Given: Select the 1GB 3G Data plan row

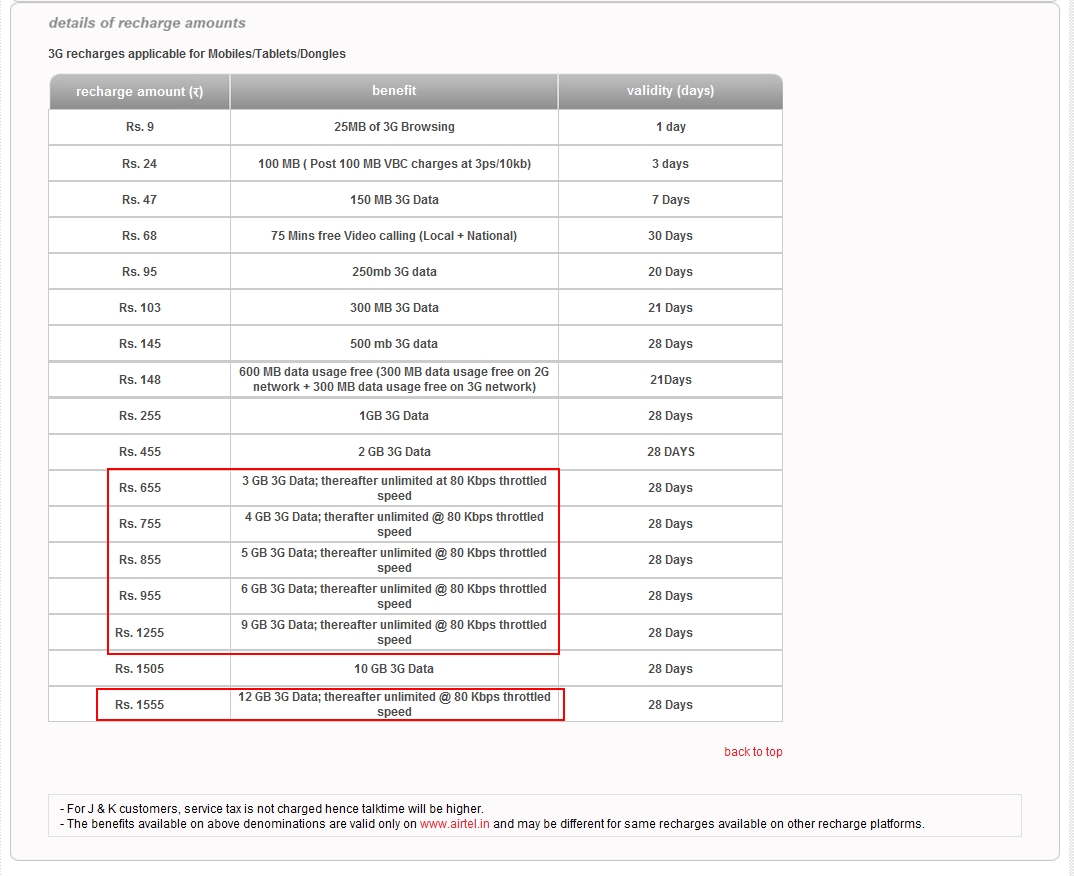Looking at the screenshot, I should coord(393,415).
